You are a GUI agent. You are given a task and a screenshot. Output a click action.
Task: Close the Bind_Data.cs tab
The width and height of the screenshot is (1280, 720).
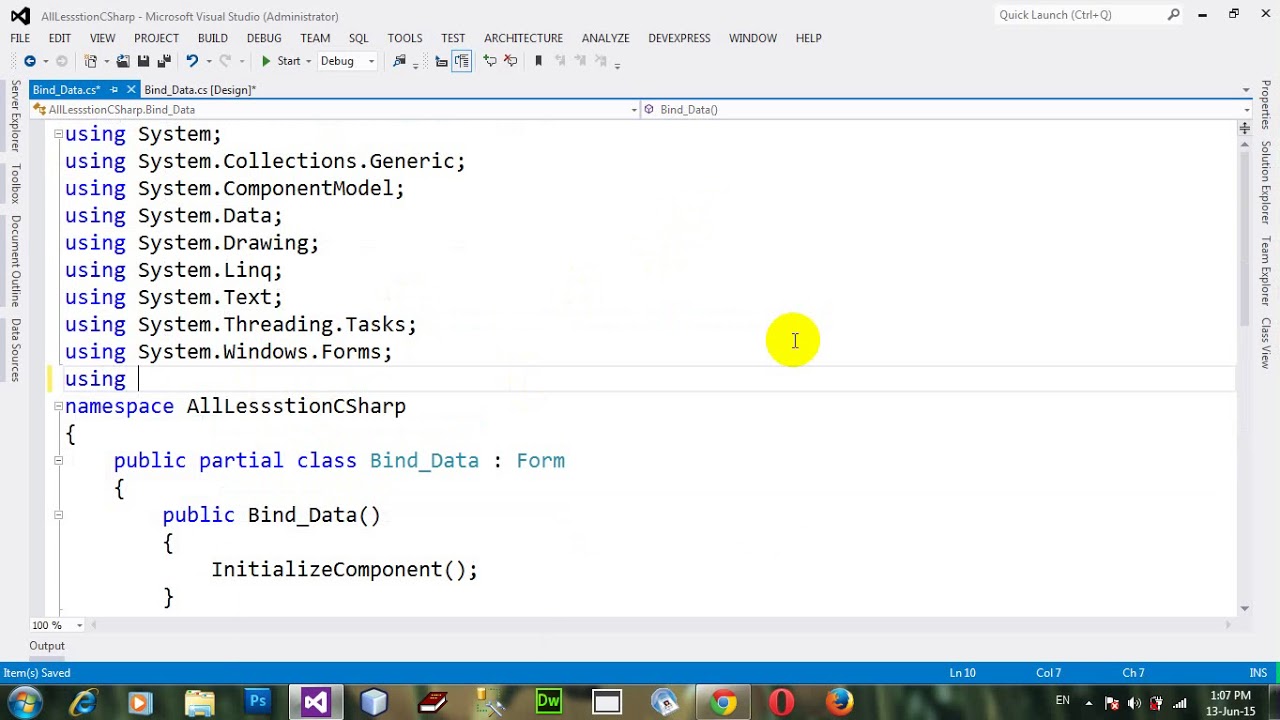[131, 90]
